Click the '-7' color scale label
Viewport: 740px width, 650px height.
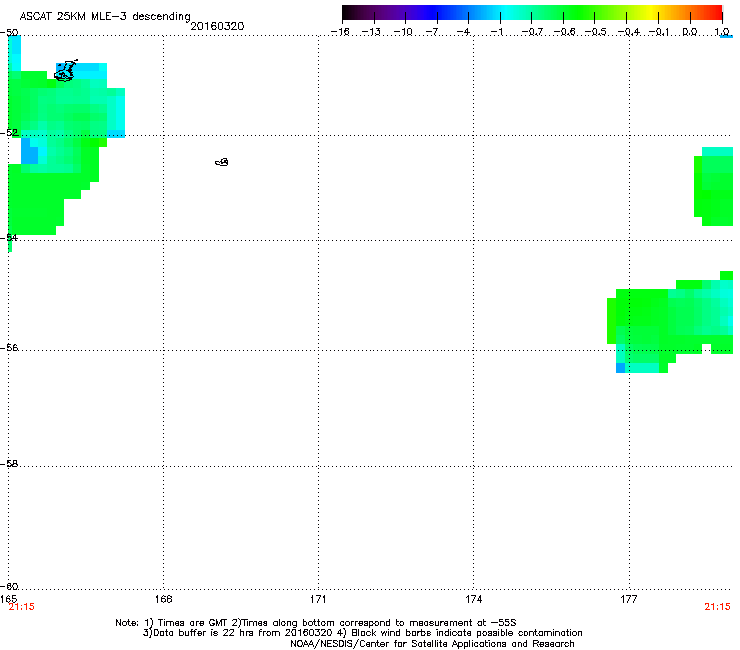click(434, 32)
